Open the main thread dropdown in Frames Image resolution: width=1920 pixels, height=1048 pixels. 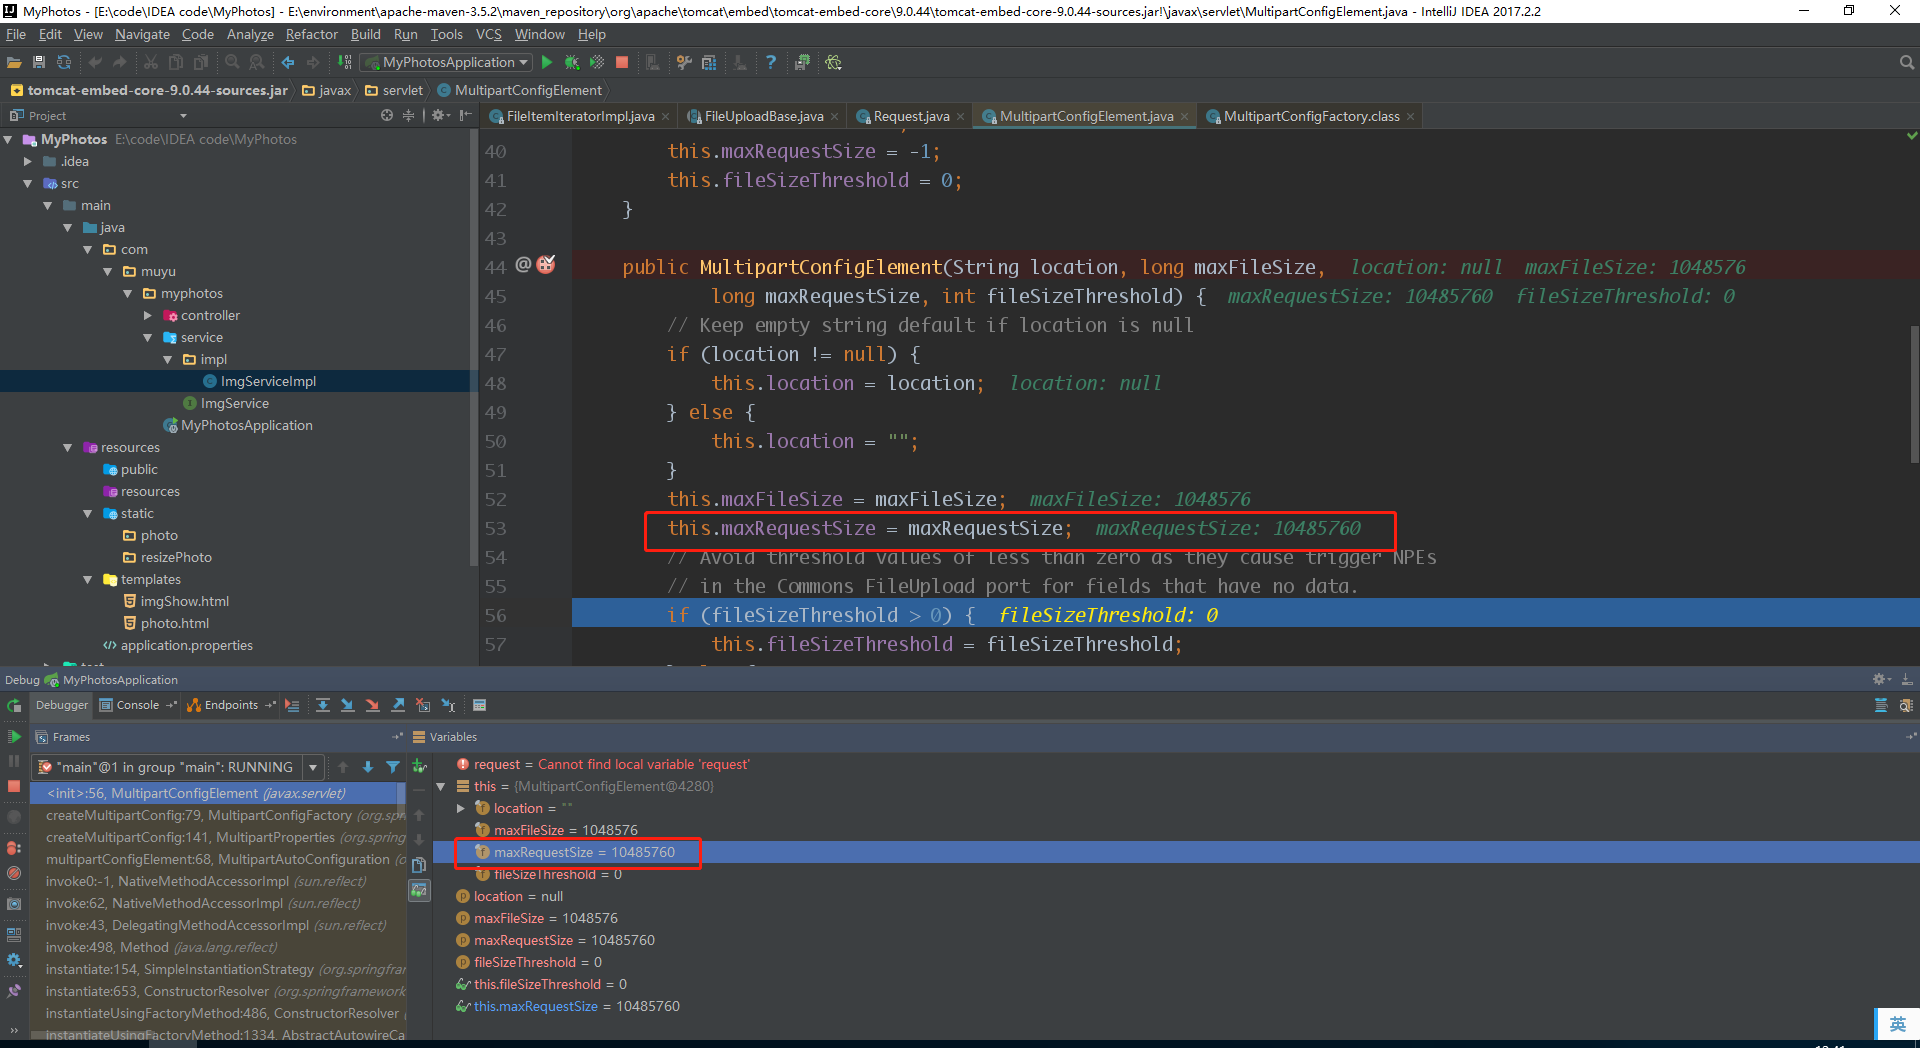click(x=312, y=767)
